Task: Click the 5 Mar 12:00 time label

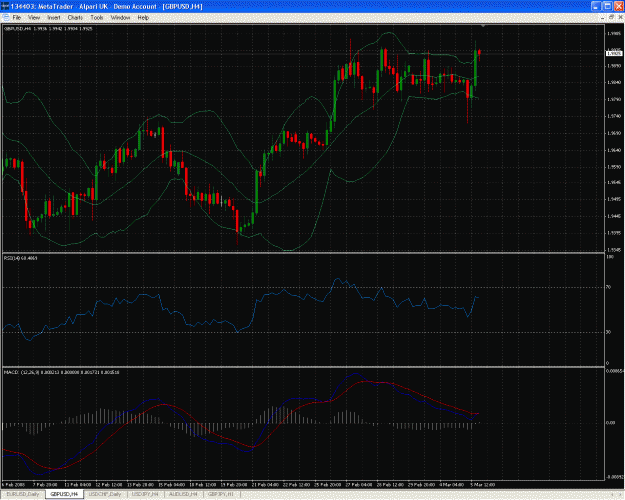Action: pos(483,485)
